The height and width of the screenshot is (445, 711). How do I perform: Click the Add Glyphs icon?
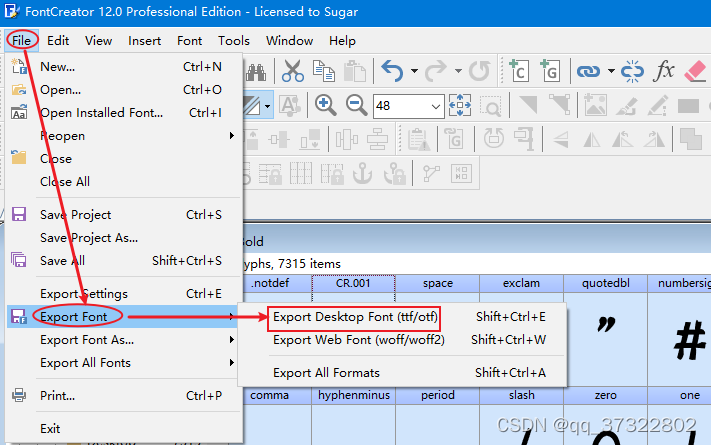[550, 71]
